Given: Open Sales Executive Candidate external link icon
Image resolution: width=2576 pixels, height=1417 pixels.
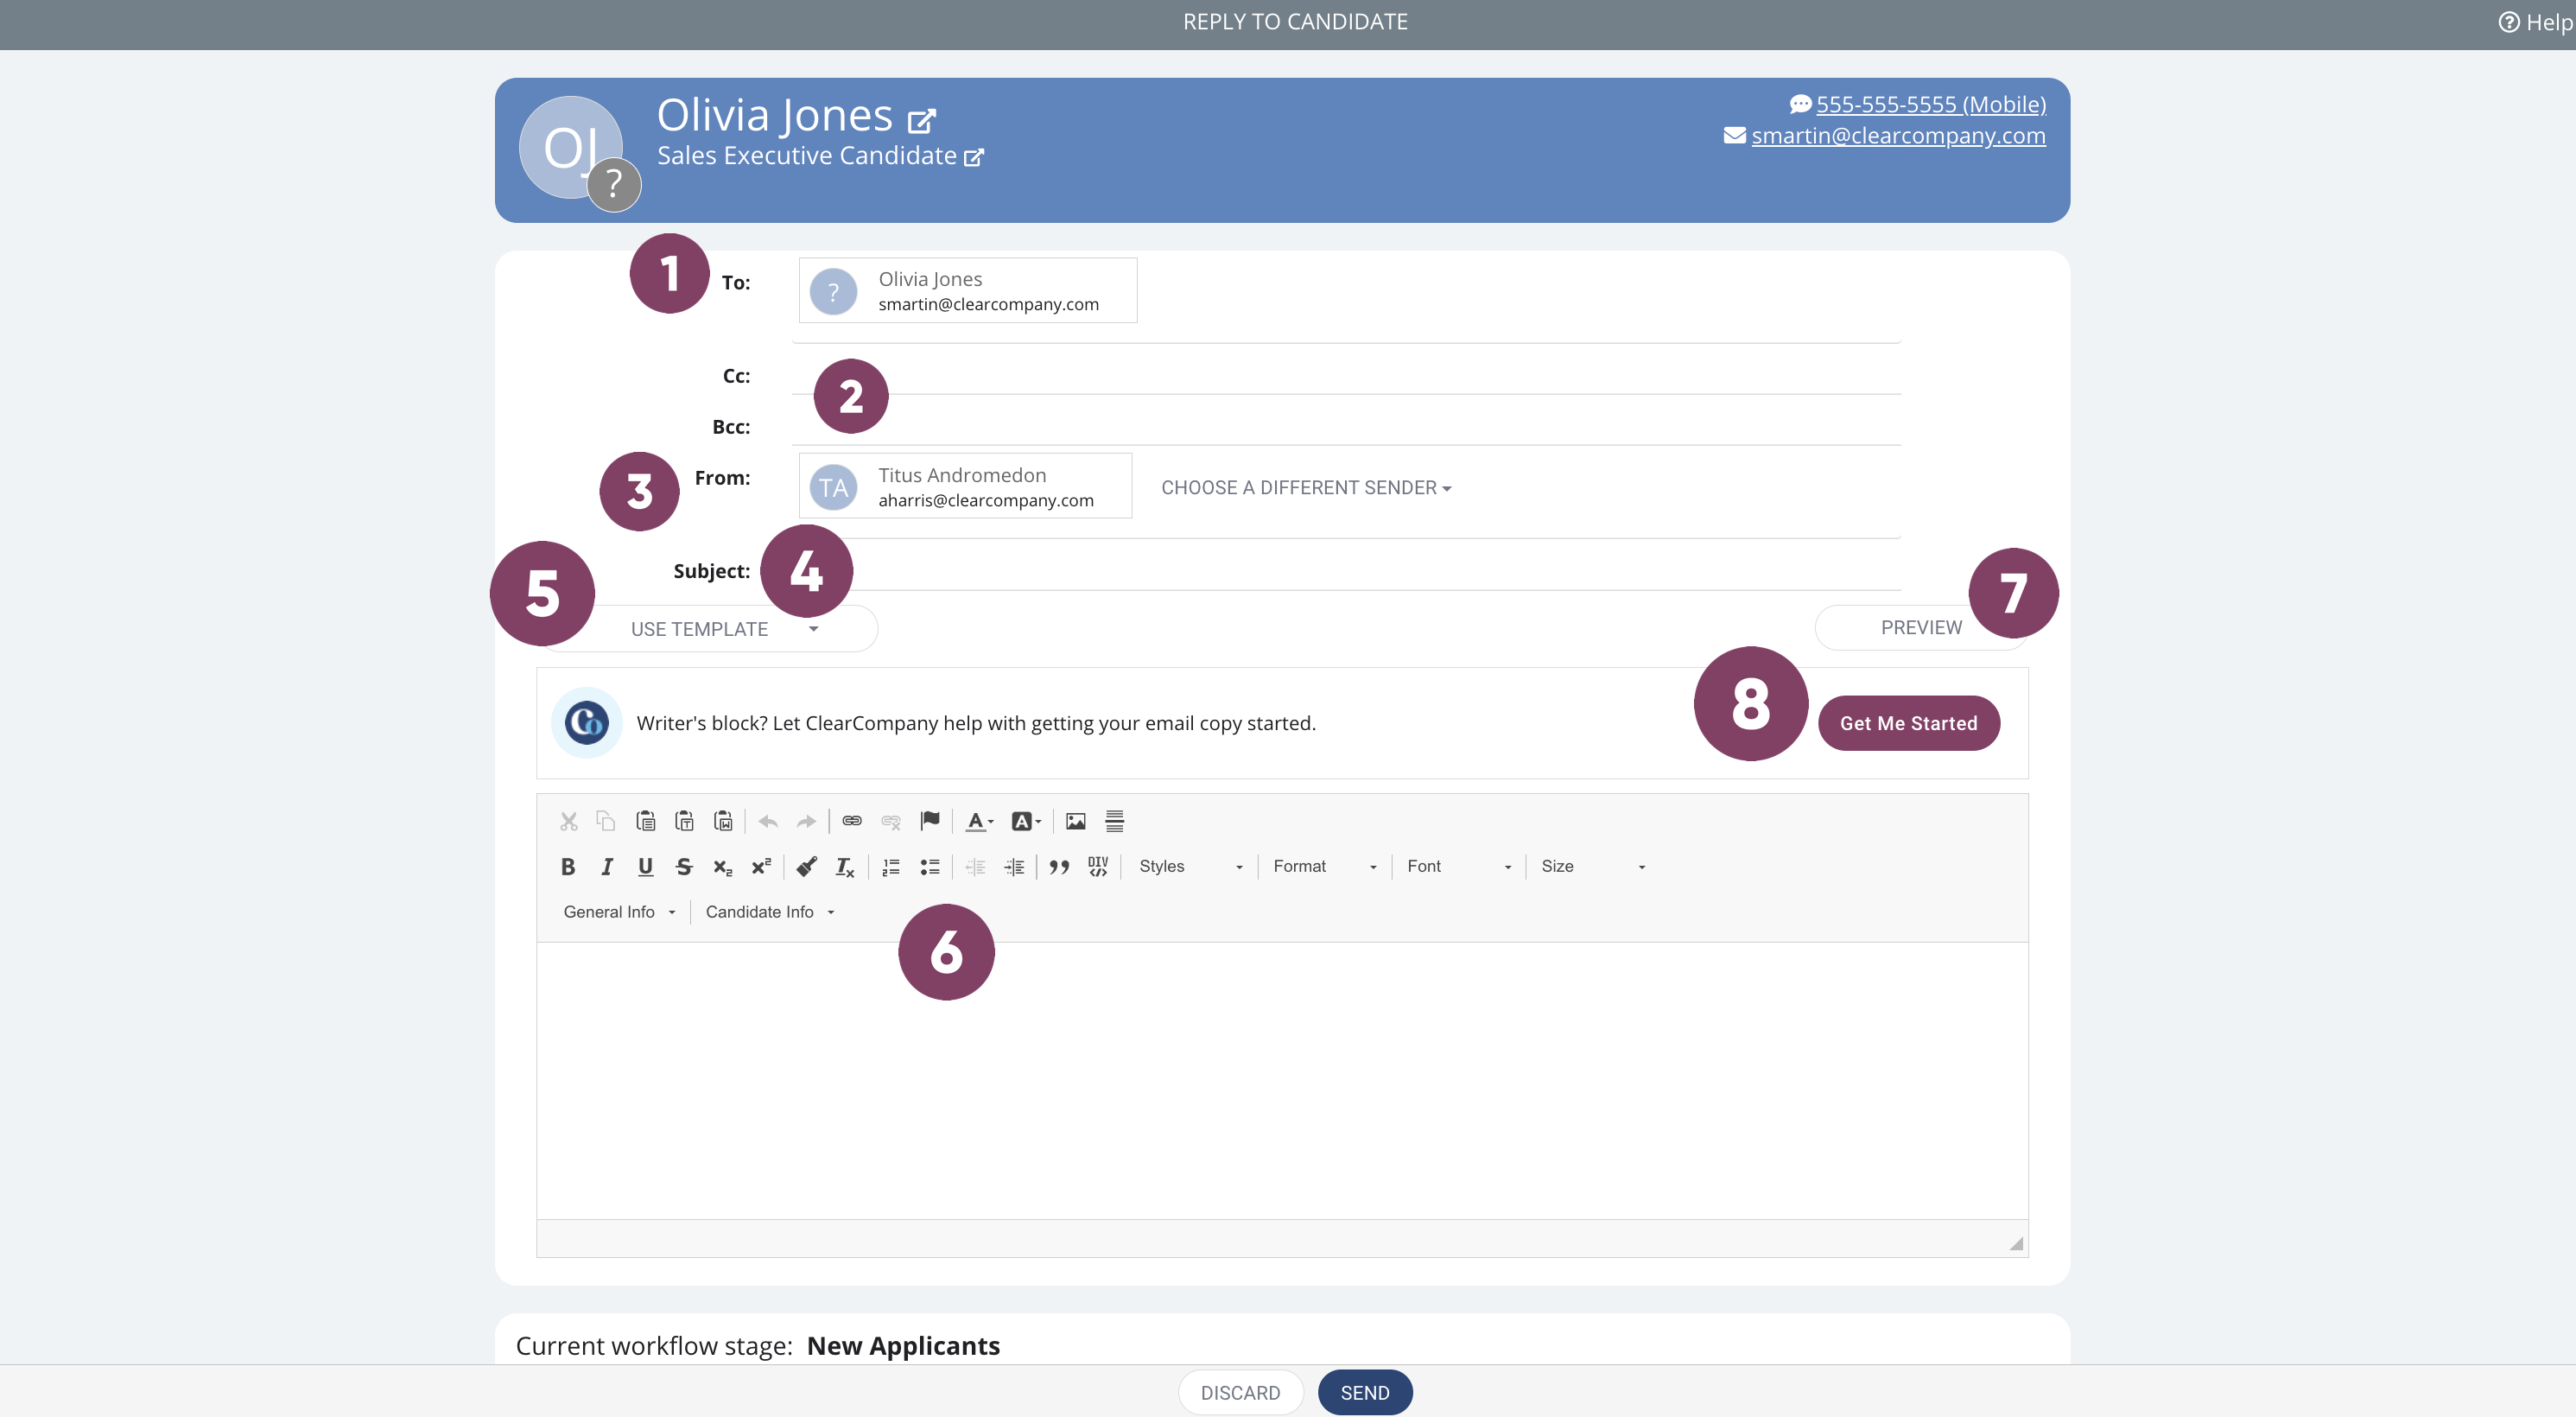Looking at the screenshot, I should [x=973, y=157].
